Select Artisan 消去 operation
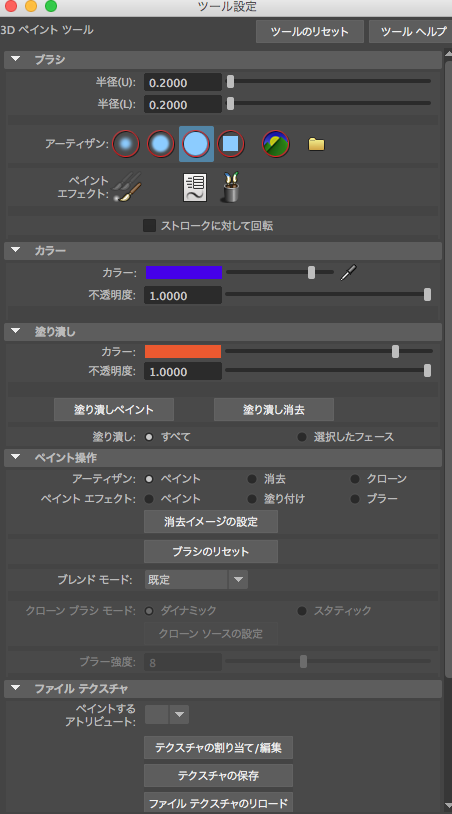This screenshot has width=452, height=814. pos(252,479)
